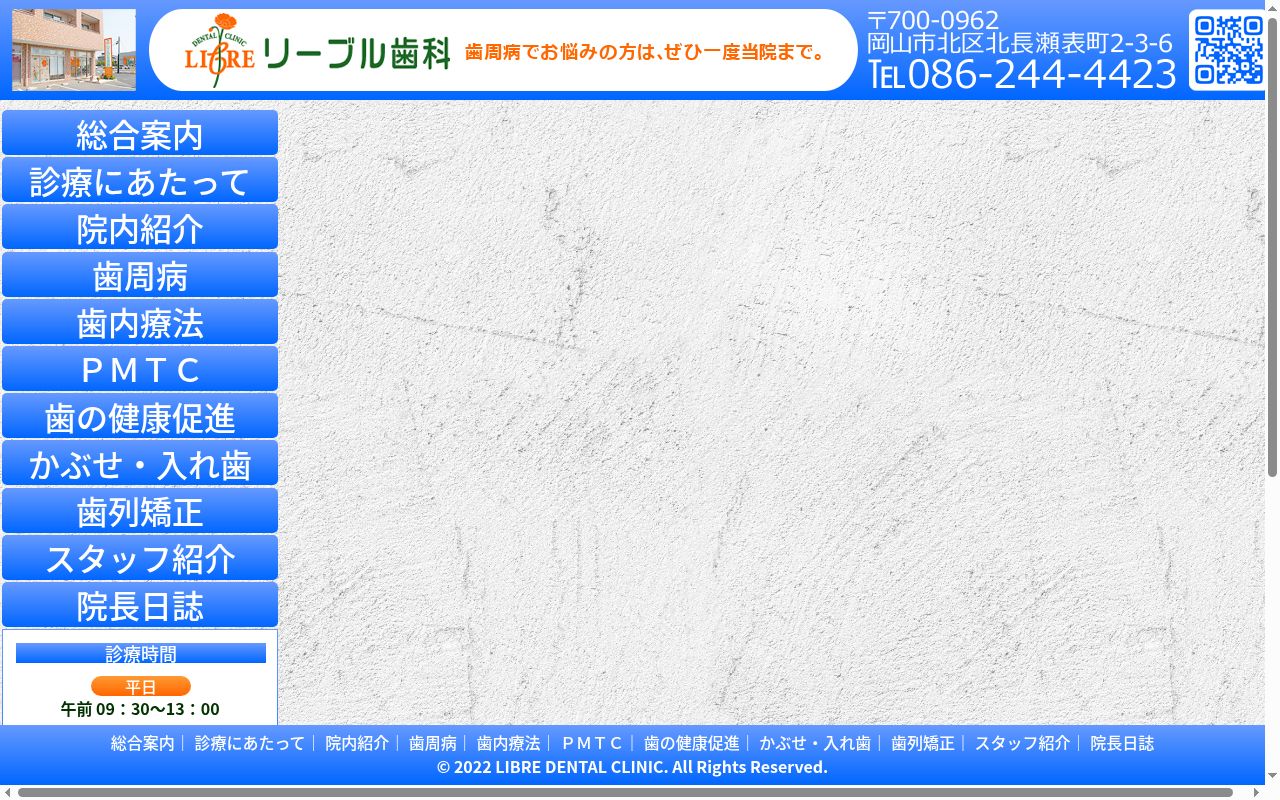Click the 診療にあたって footer link
Screen dimensions: 1280x800
(250, 743)
